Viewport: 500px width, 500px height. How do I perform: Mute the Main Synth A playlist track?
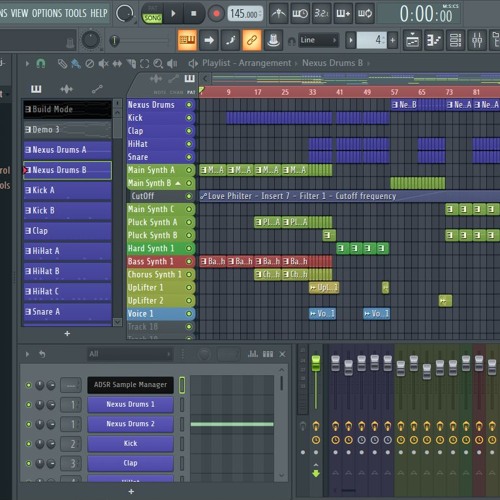point(189,170)
